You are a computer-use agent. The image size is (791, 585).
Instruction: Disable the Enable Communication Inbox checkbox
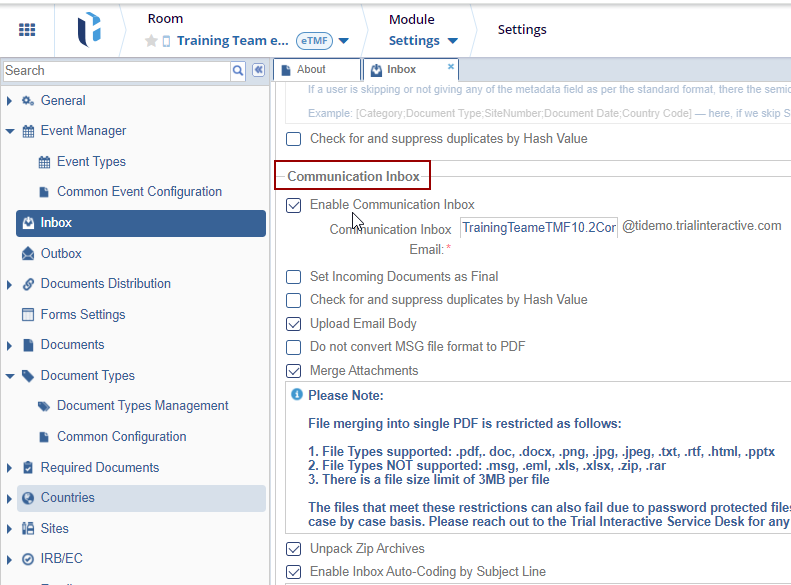(x=294, y=205)
